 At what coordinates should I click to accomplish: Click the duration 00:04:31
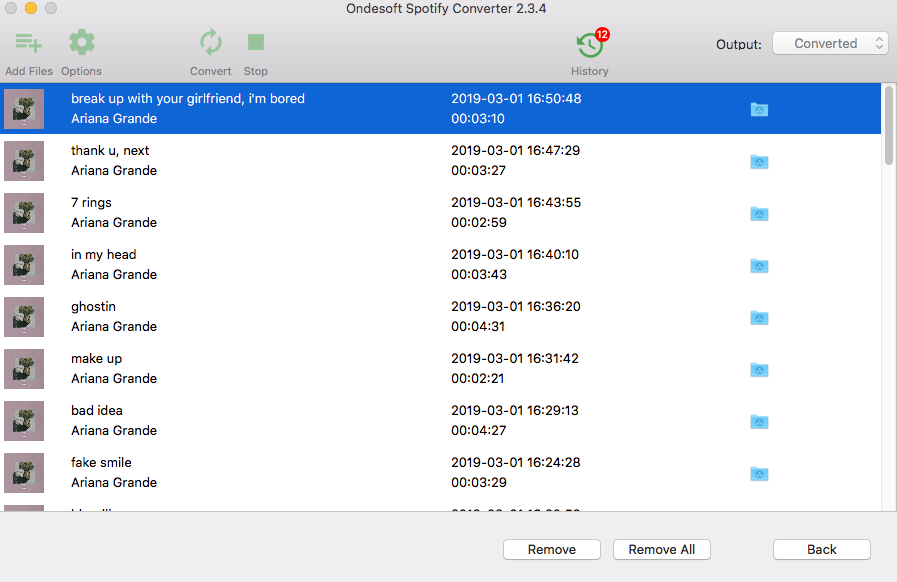pyautogui.click(x=478, y=327)
